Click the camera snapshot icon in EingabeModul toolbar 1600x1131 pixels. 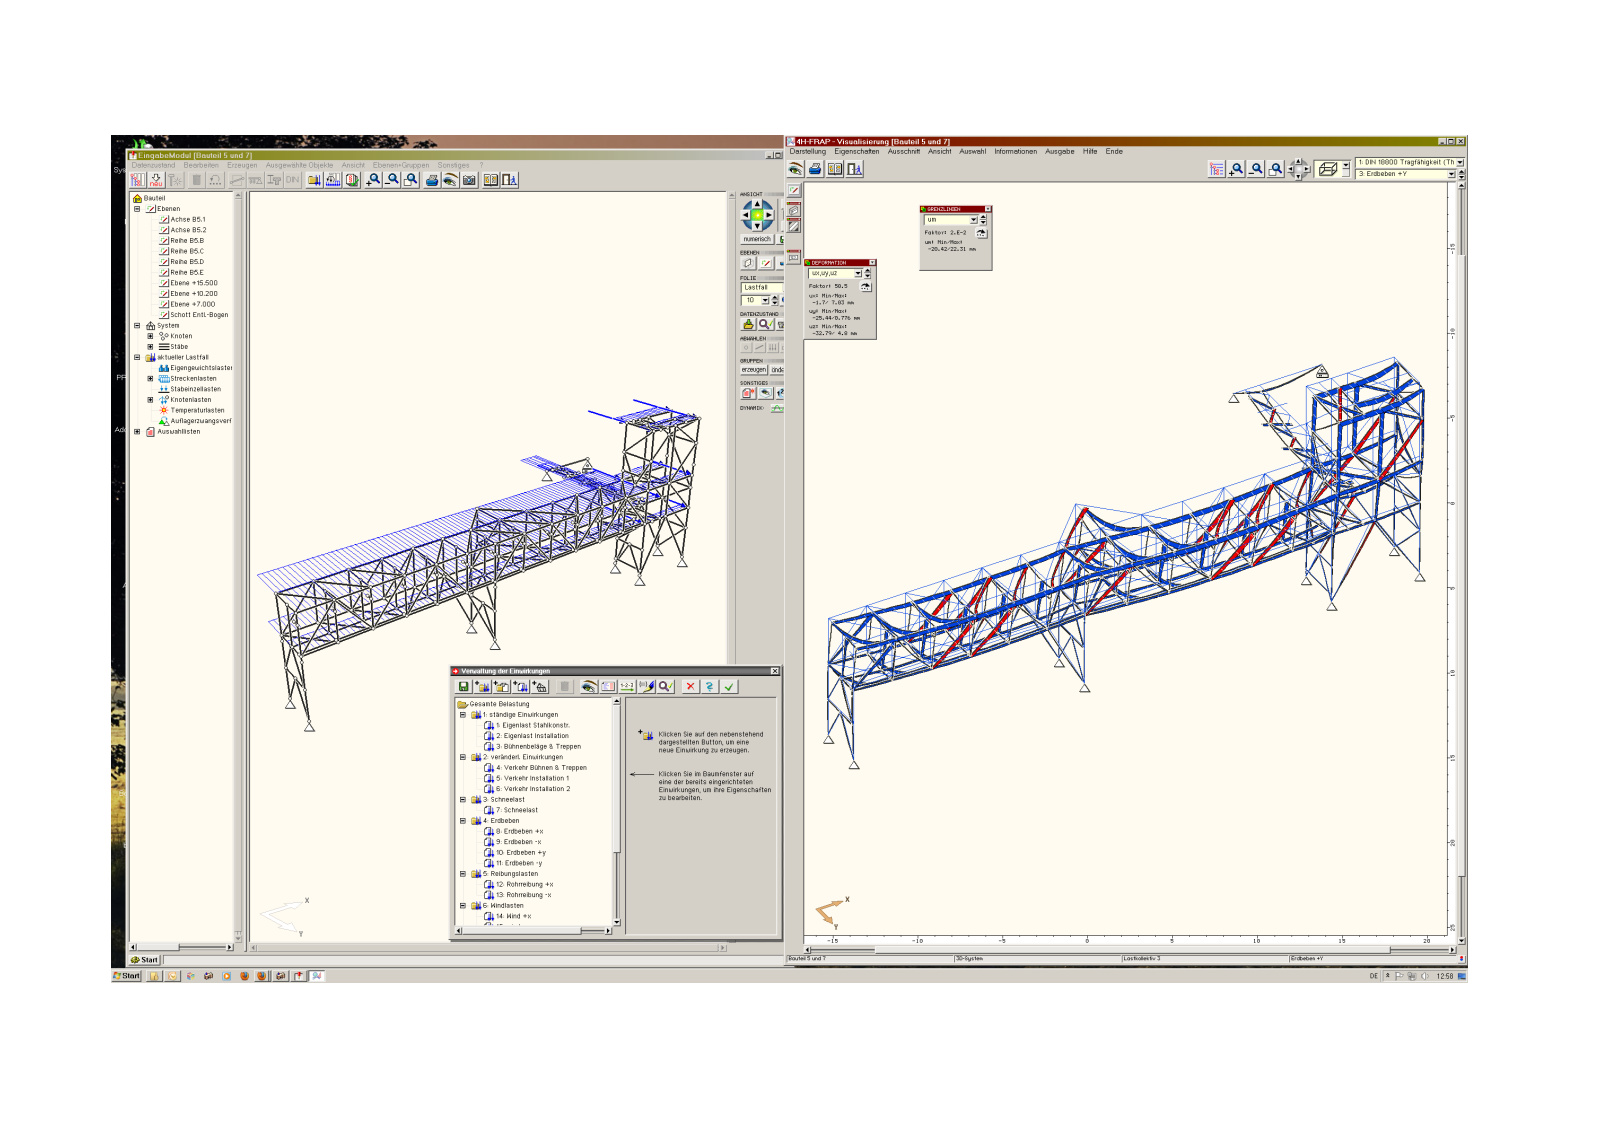click(x=469, y=180)
